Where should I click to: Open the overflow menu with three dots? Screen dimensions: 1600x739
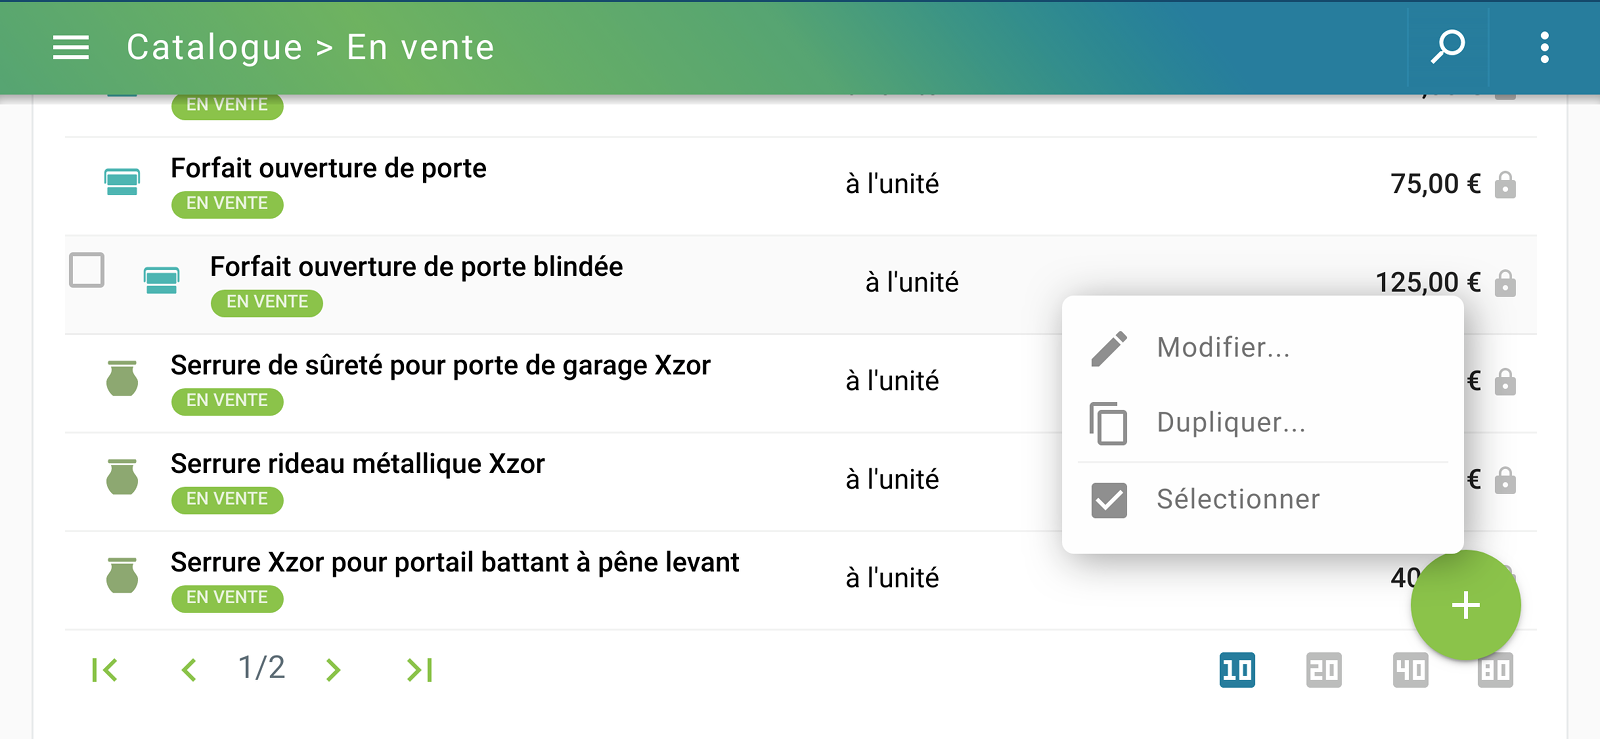click(x=1544, y=47)
